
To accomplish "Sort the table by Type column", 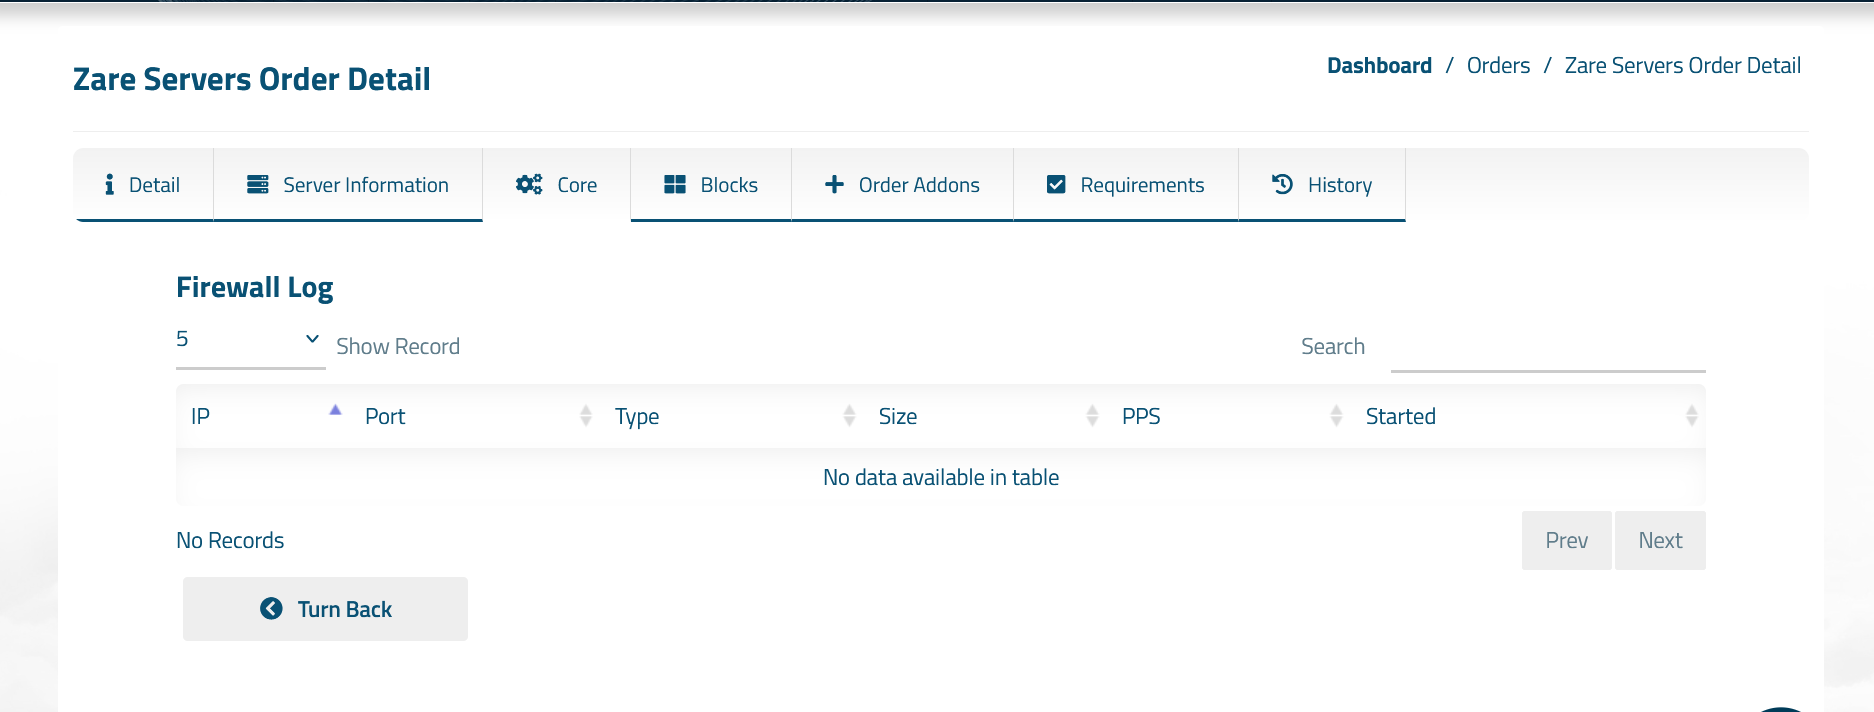I will pos(732,416).
